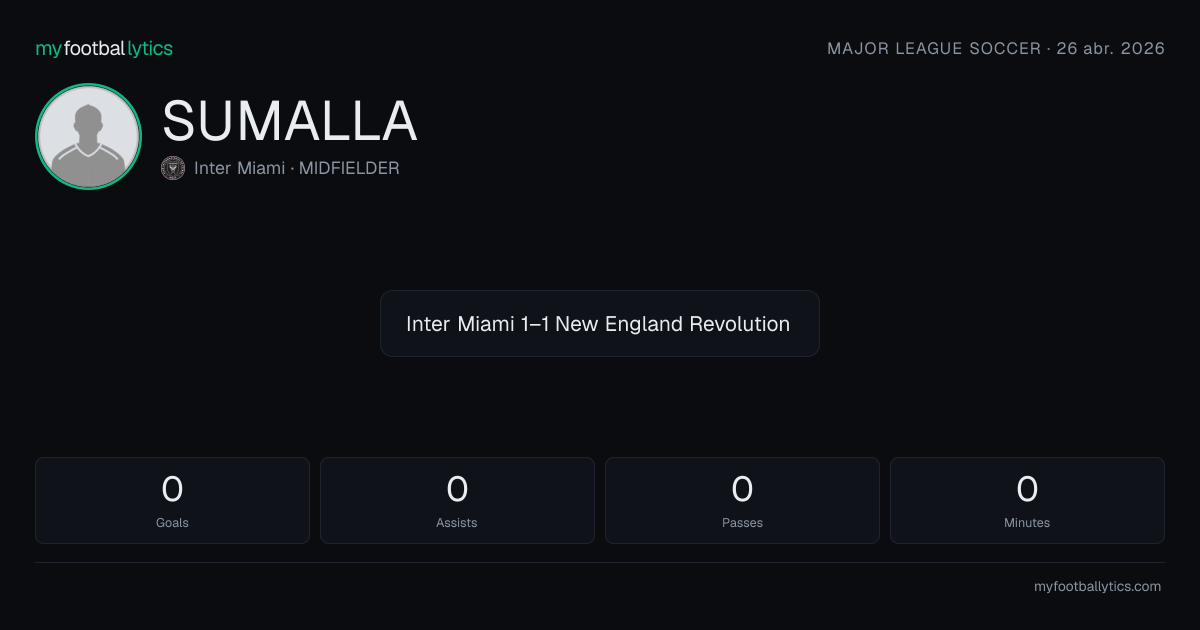Click the Inter Miami team name
The image size is (1200, 630).
click(x=239, y=168)
